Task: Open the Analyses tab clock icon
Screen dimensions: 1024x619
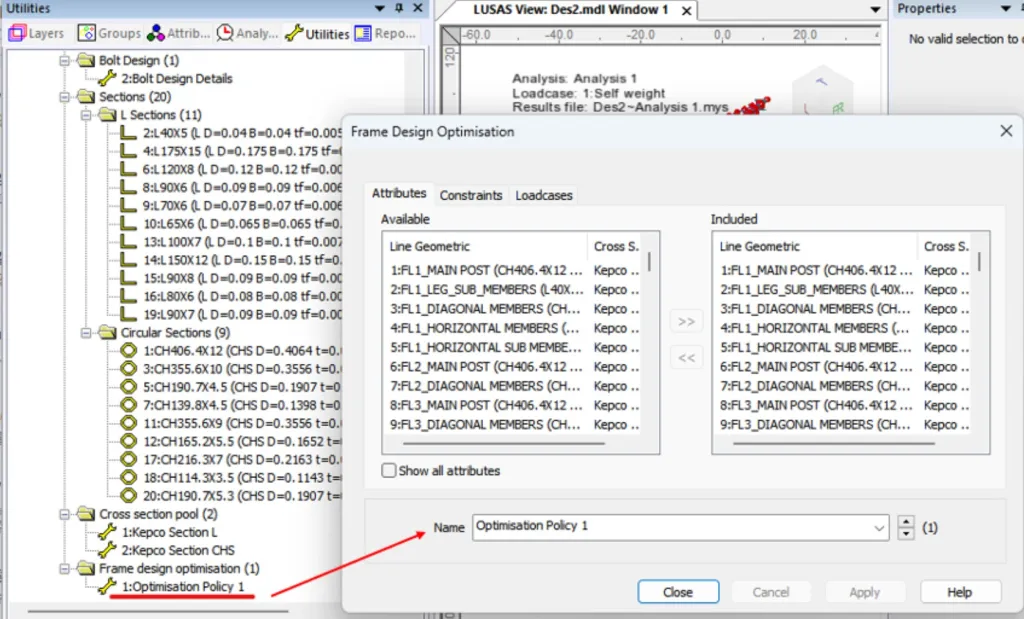Action: point(225,33)
